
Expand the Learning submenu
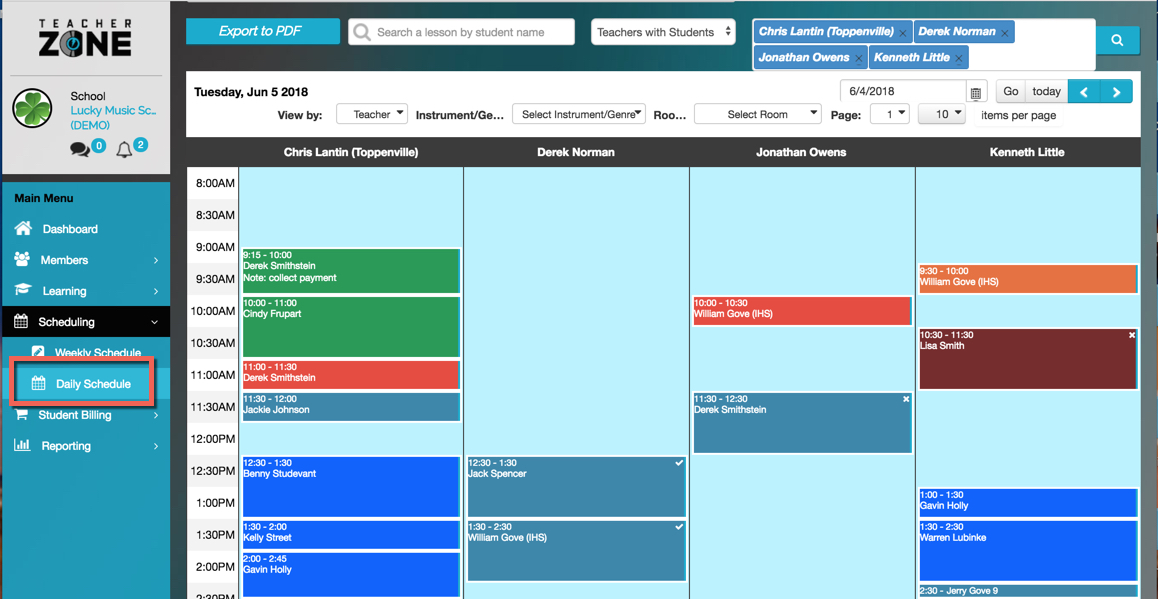pos(156,291)
